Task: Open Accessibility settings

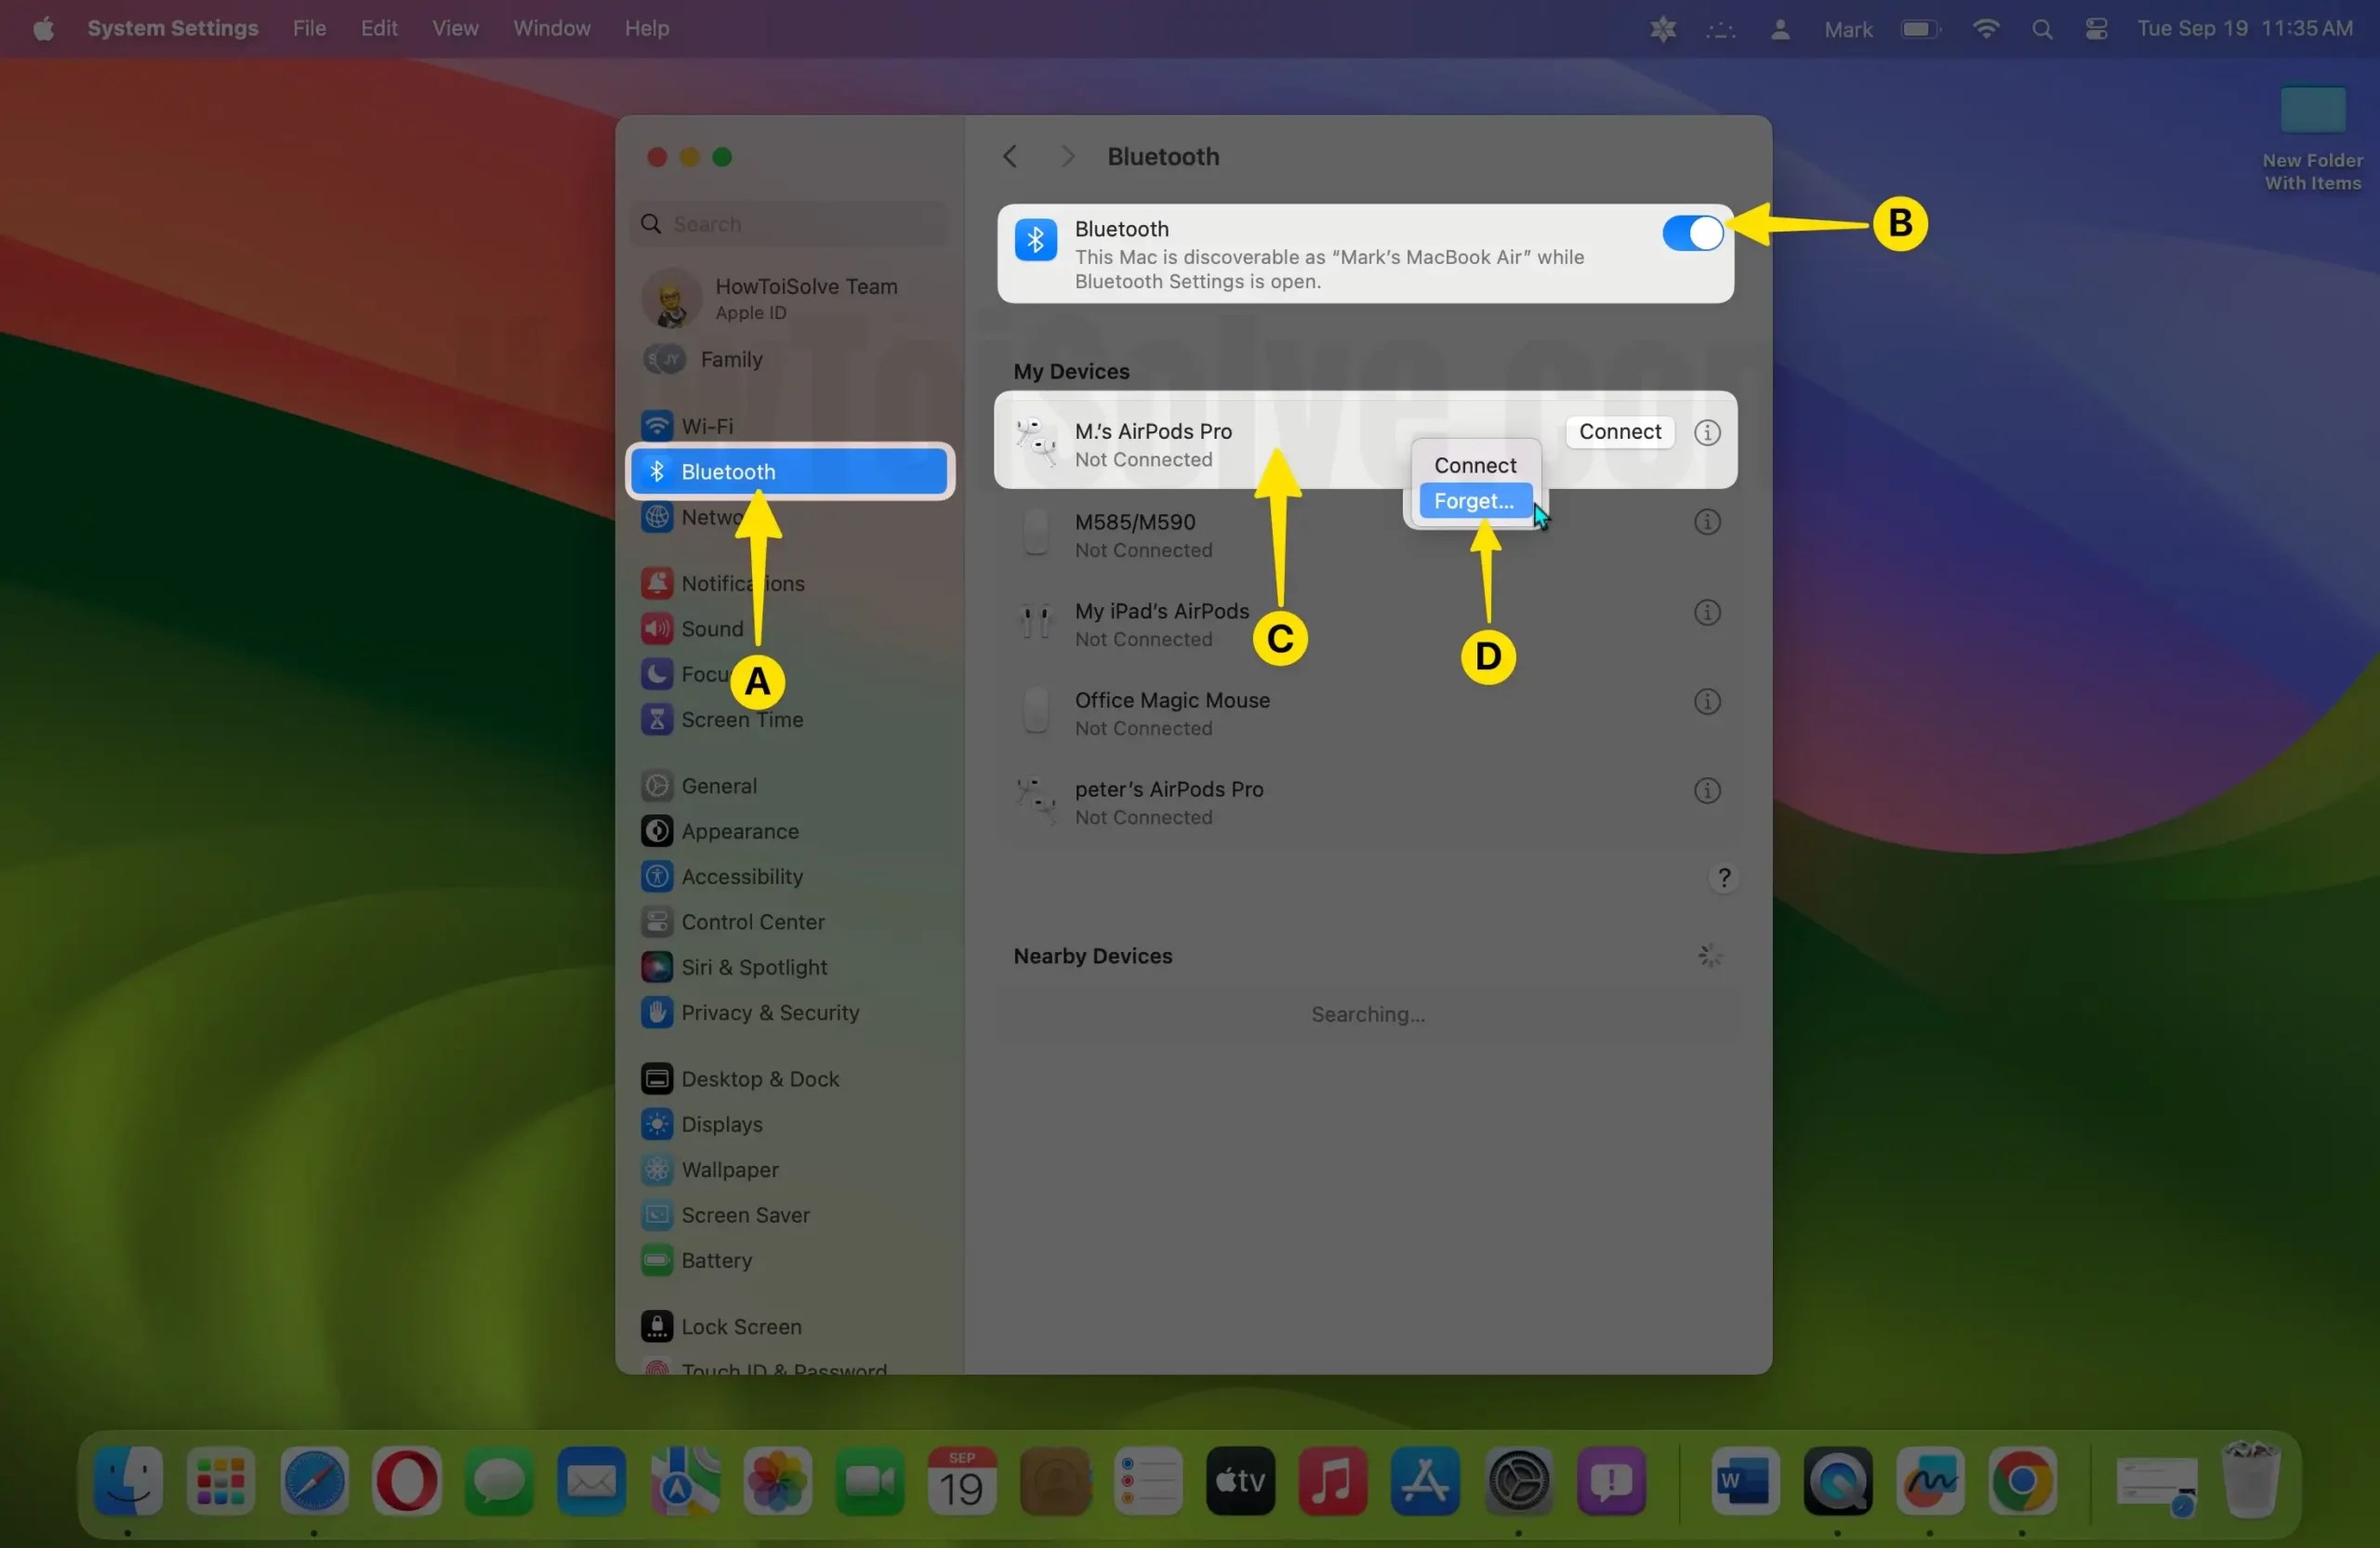Action: click(x=741, y=876)
